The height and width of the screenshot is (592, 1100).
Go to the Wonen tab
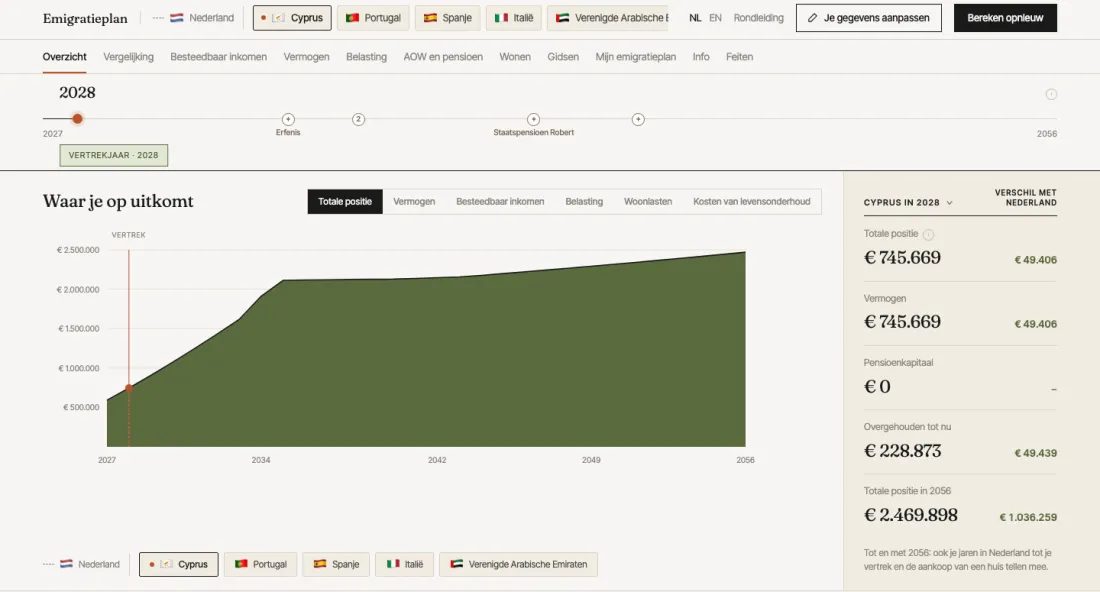[515, 57]
